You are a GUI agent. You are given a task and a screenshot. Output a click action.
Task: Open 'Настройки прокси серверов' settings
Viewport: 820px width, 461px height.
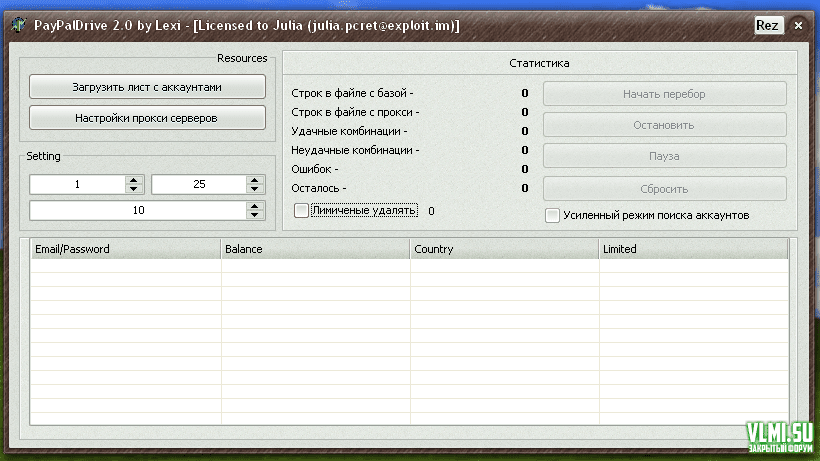(x=147, y=118)
